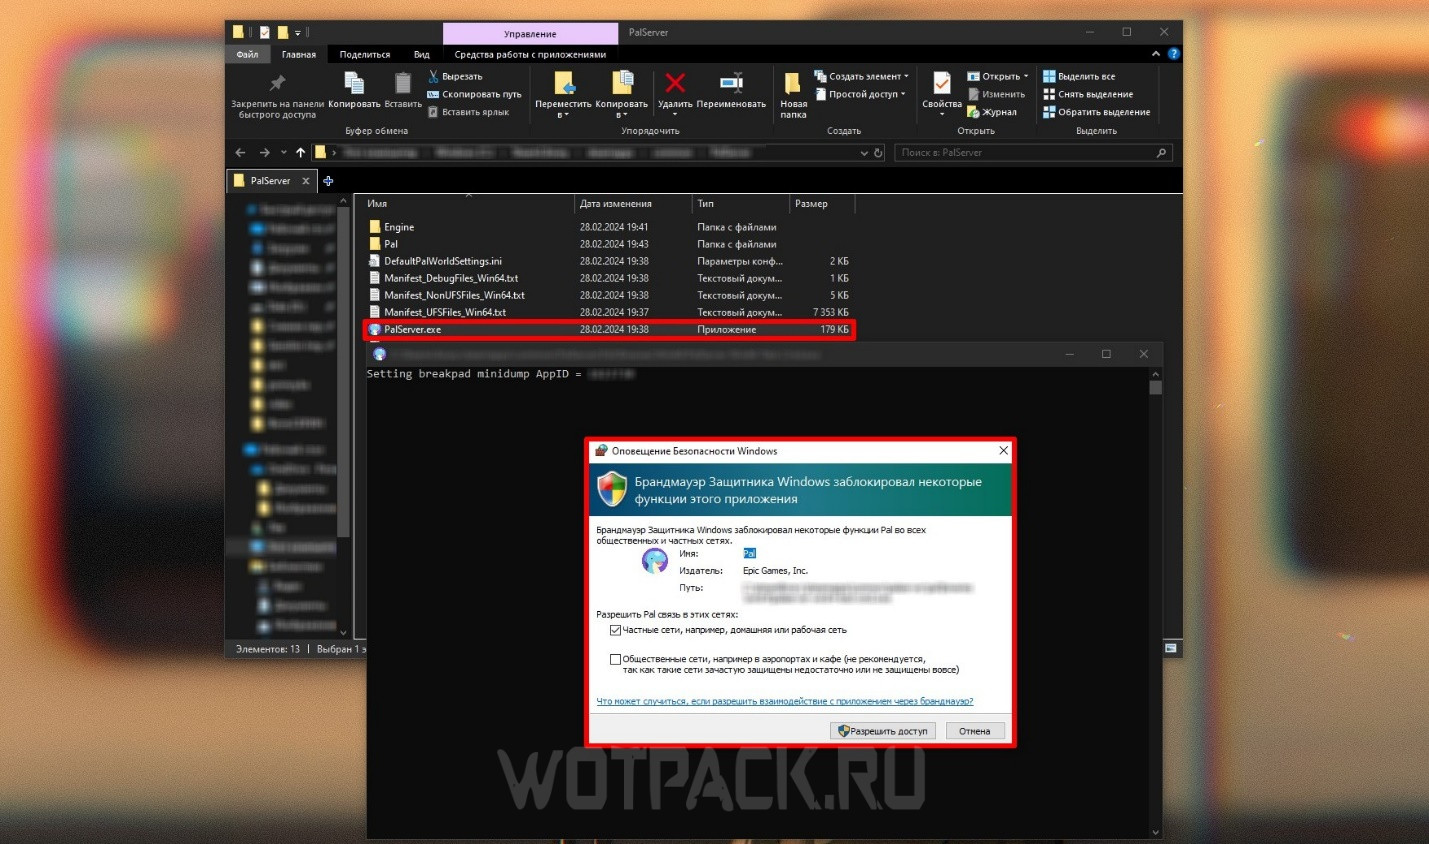Expand the Easy access (Простой доступ) dropdown

[866, 94]
